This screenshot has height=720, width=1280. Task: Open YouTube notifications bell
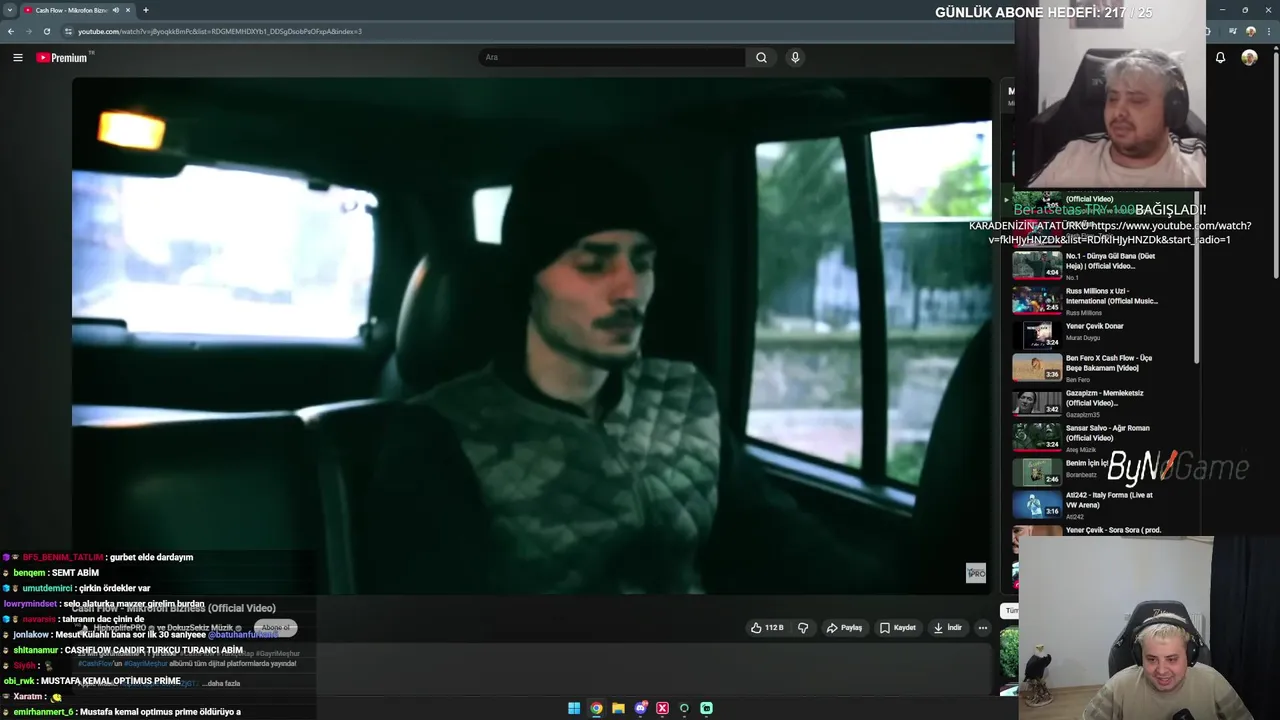(x=1220, y=57)
